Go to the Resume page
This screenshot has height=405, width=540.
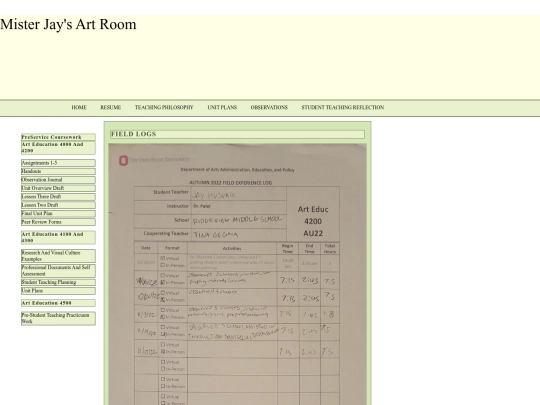pyautogui.click(x=111, y=107)
